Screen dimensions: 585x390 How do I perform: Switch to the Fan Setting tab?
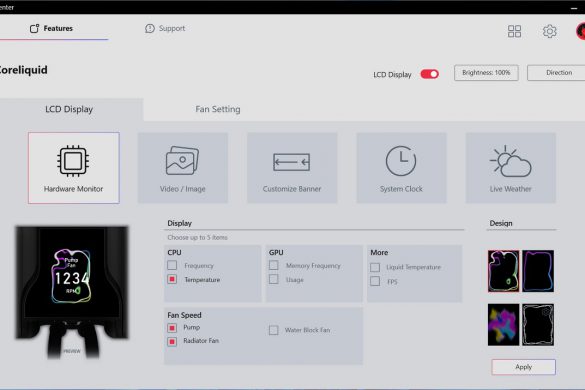(218, 109)
